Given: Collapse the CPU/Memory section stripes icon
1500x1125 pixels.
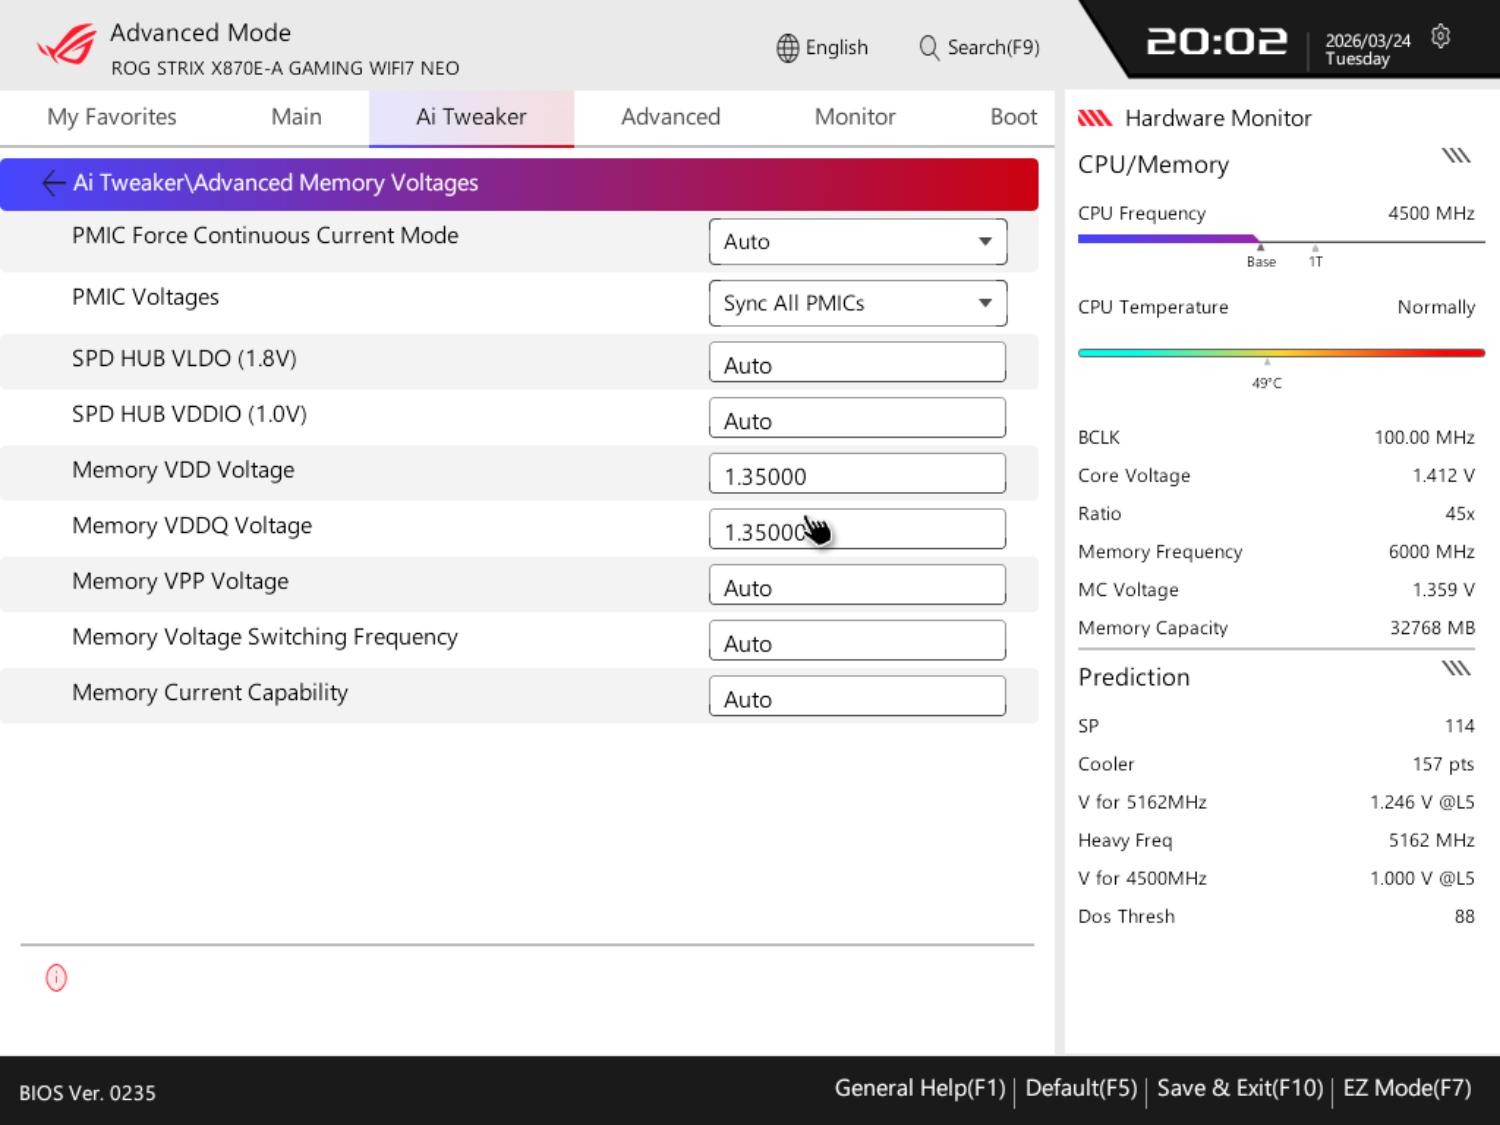Looking at the screenshot, I should click(x=1456, y=156).
